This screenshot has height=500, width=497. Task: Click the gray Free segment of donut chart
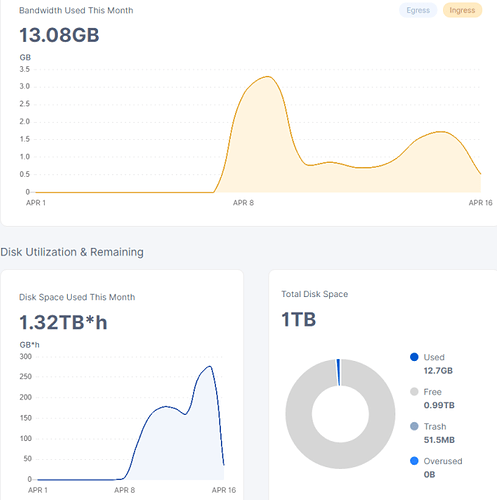click(x=340, y=455)
